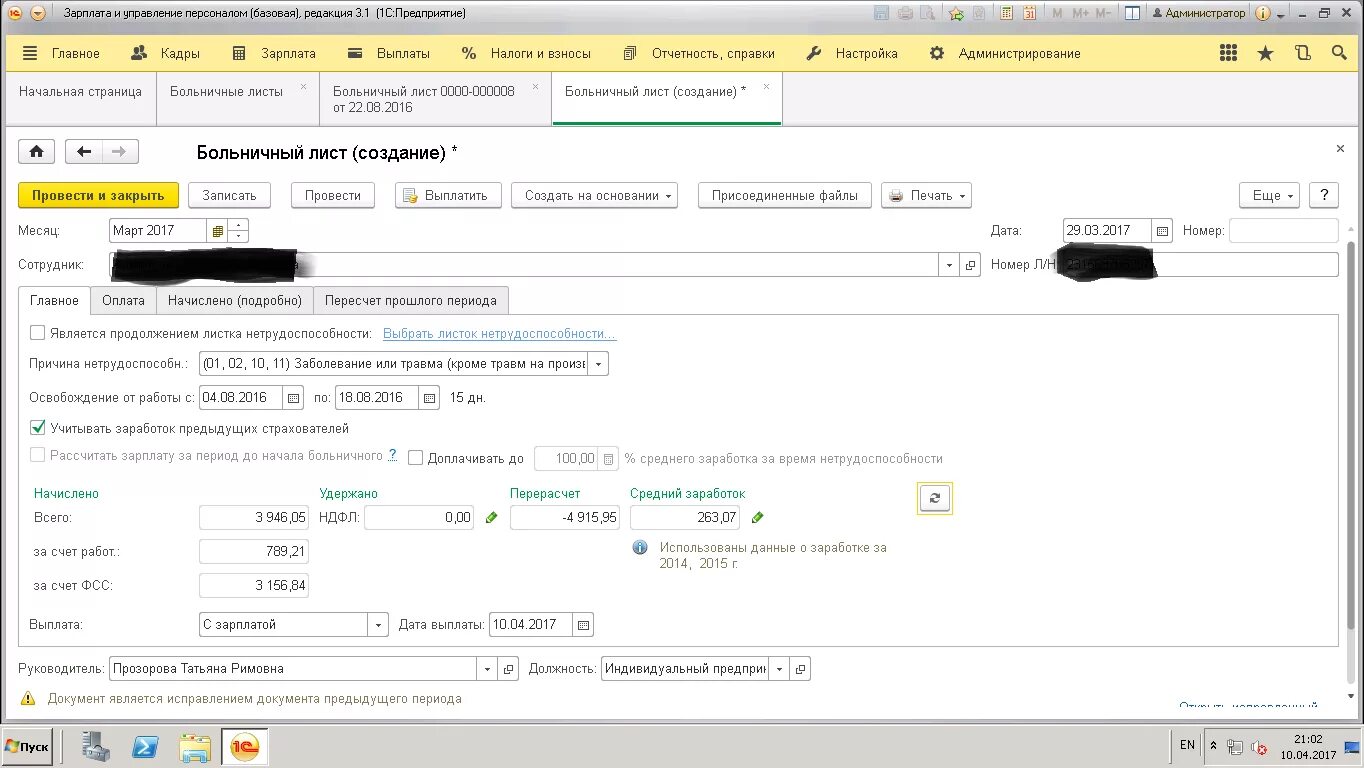
Task: Open Настройка section menu
Action: click(852, 53)
